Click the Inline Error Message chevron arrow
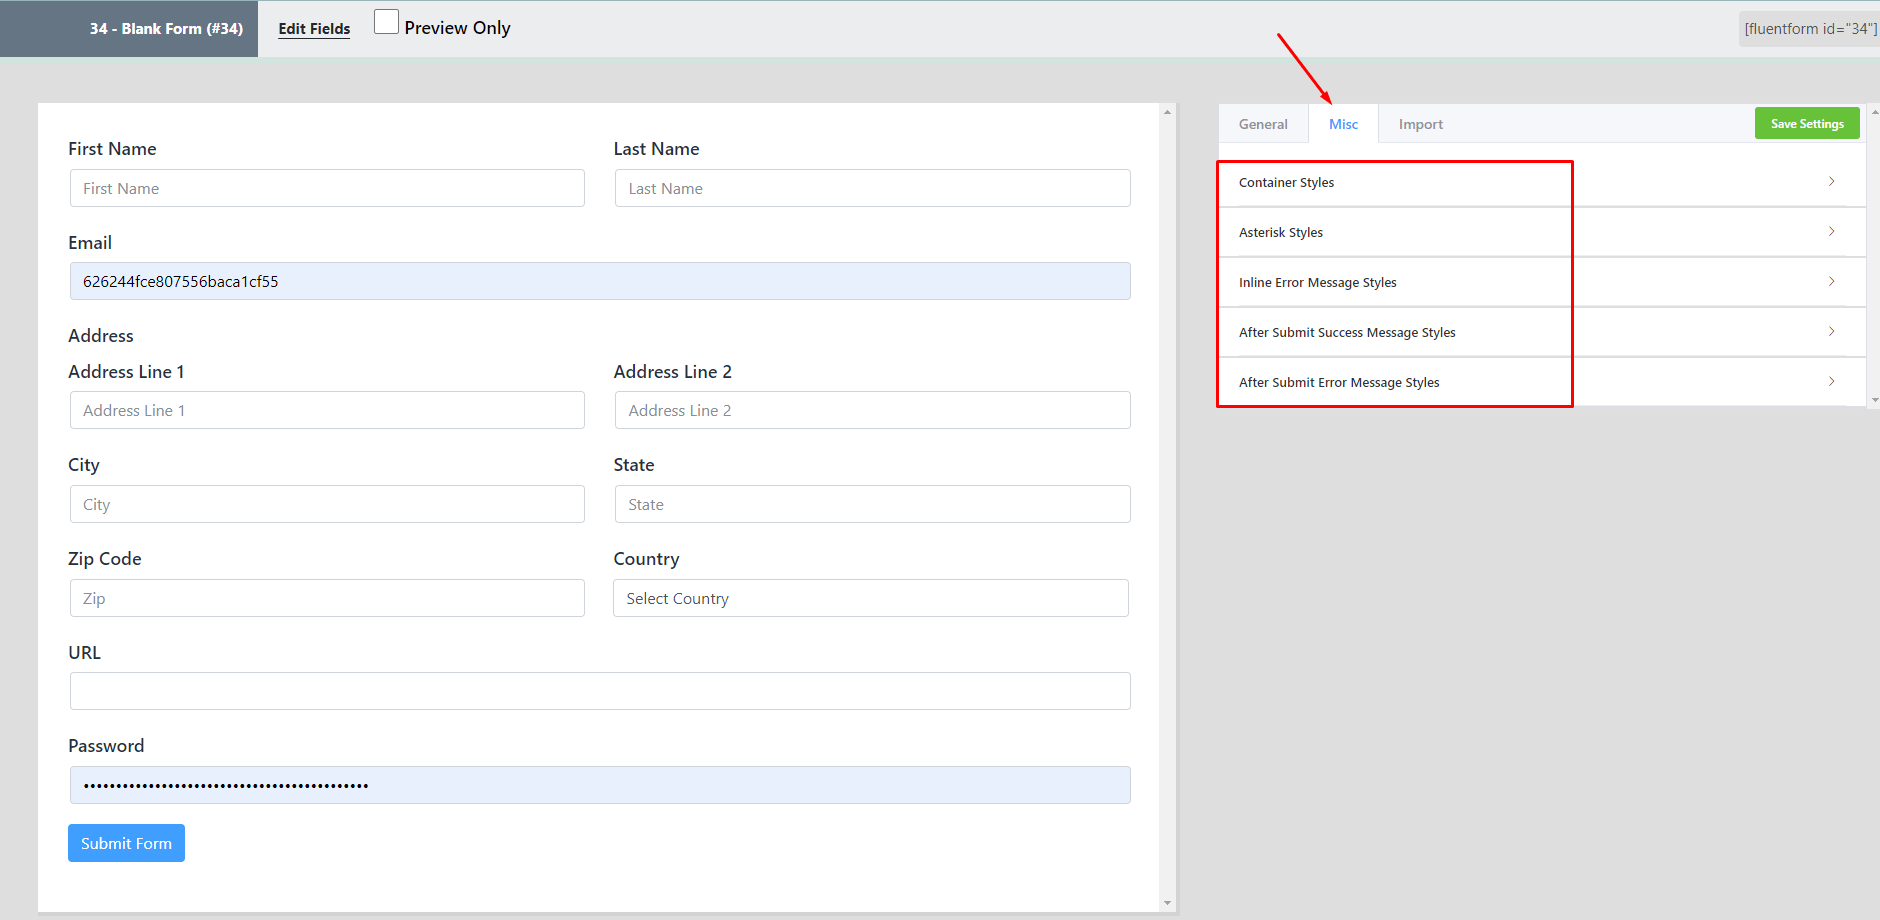 click(x=1831, y=281)
